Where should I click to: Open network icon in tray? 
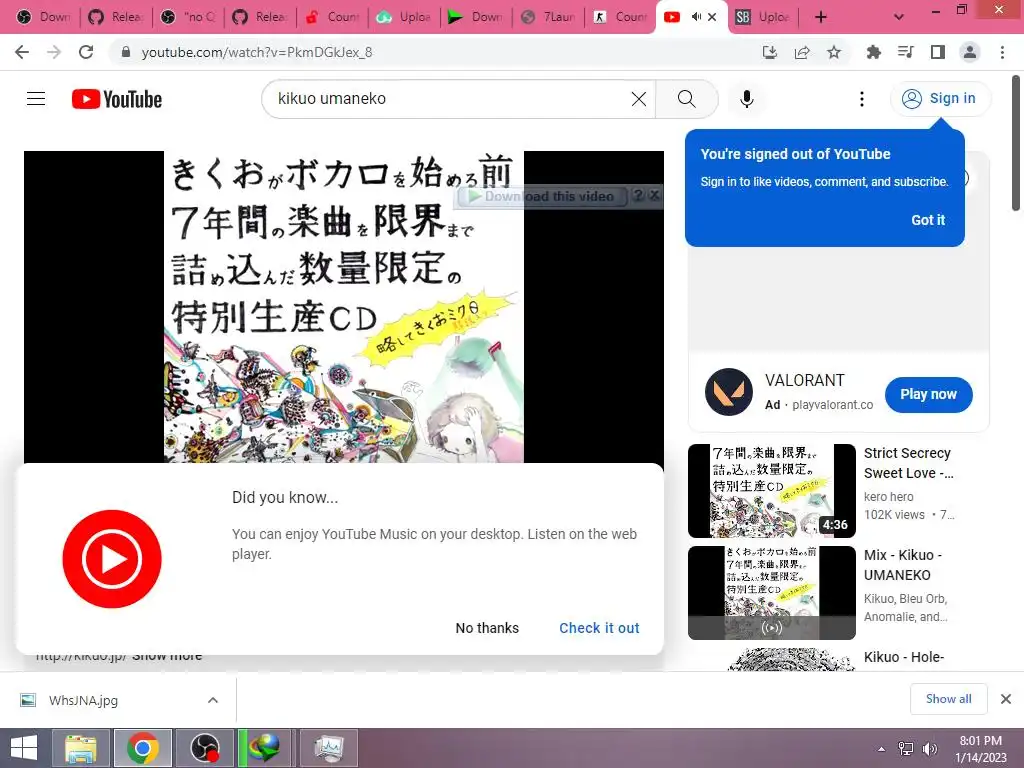pyautogui.click(x=906, y=748)
